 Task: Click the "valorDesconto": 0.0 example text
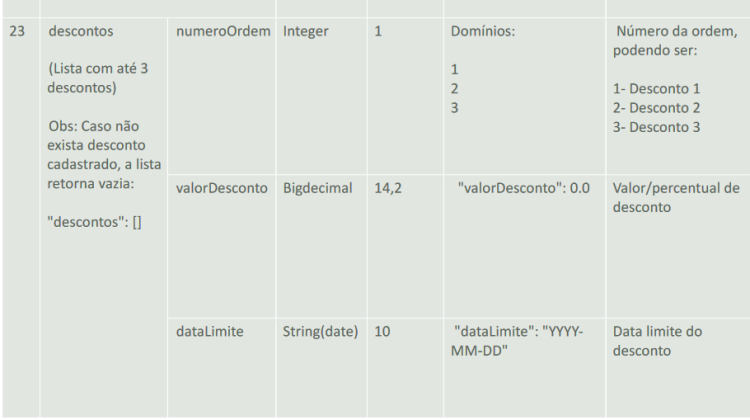[x=524, y=188]
